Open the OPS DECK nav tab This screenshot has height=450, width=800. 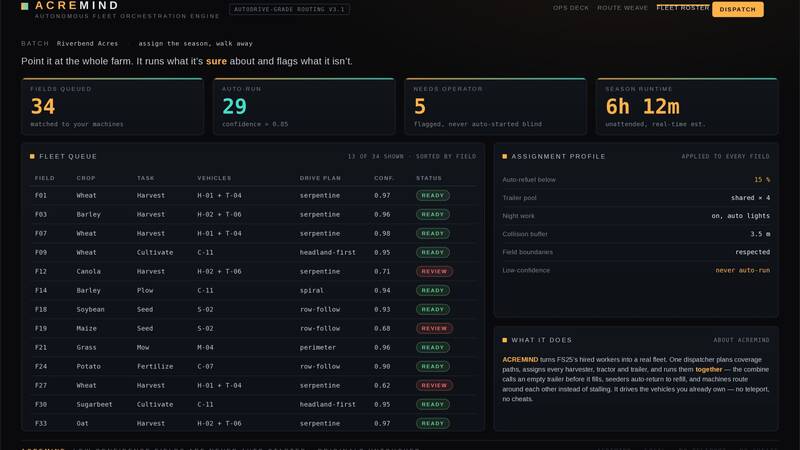(x=570, y=8)
